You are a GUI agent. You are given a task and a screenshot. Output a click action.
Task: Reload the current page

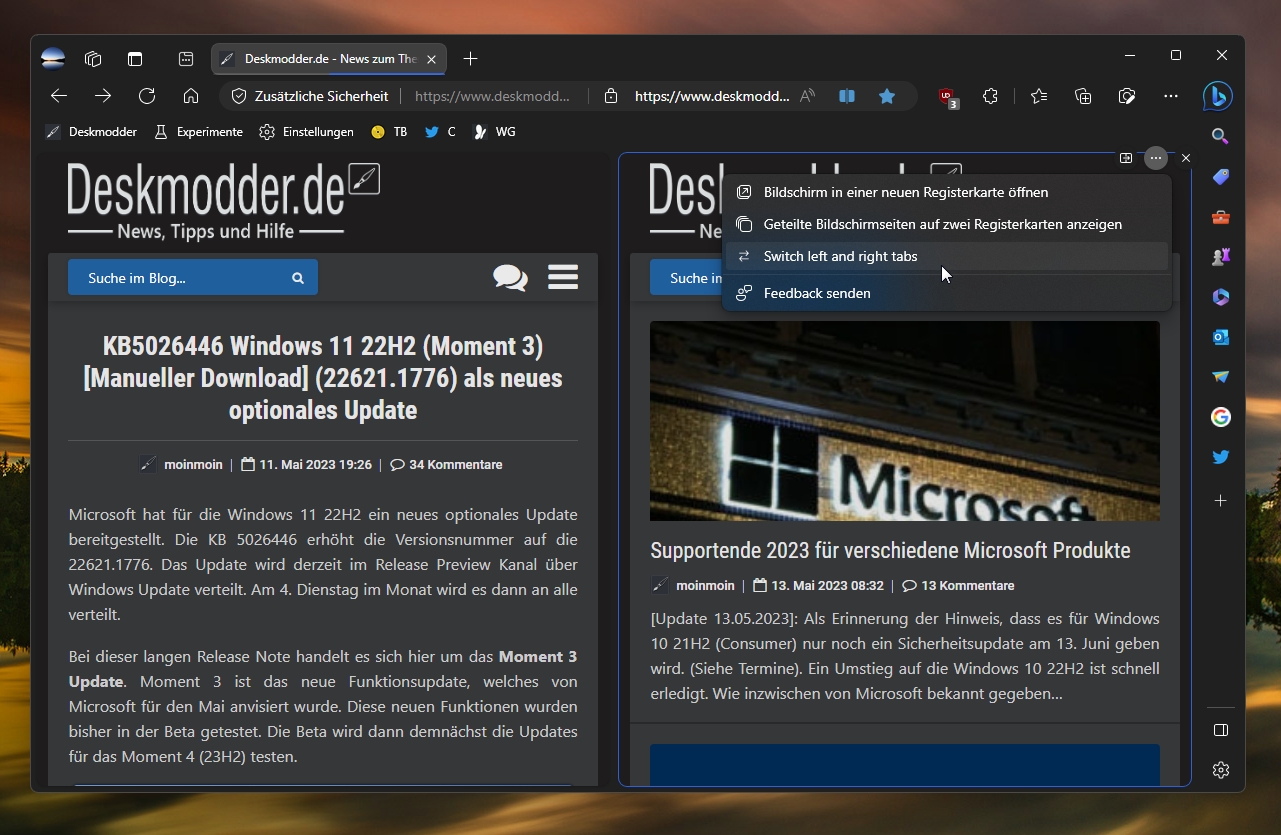tap(147, 96)
